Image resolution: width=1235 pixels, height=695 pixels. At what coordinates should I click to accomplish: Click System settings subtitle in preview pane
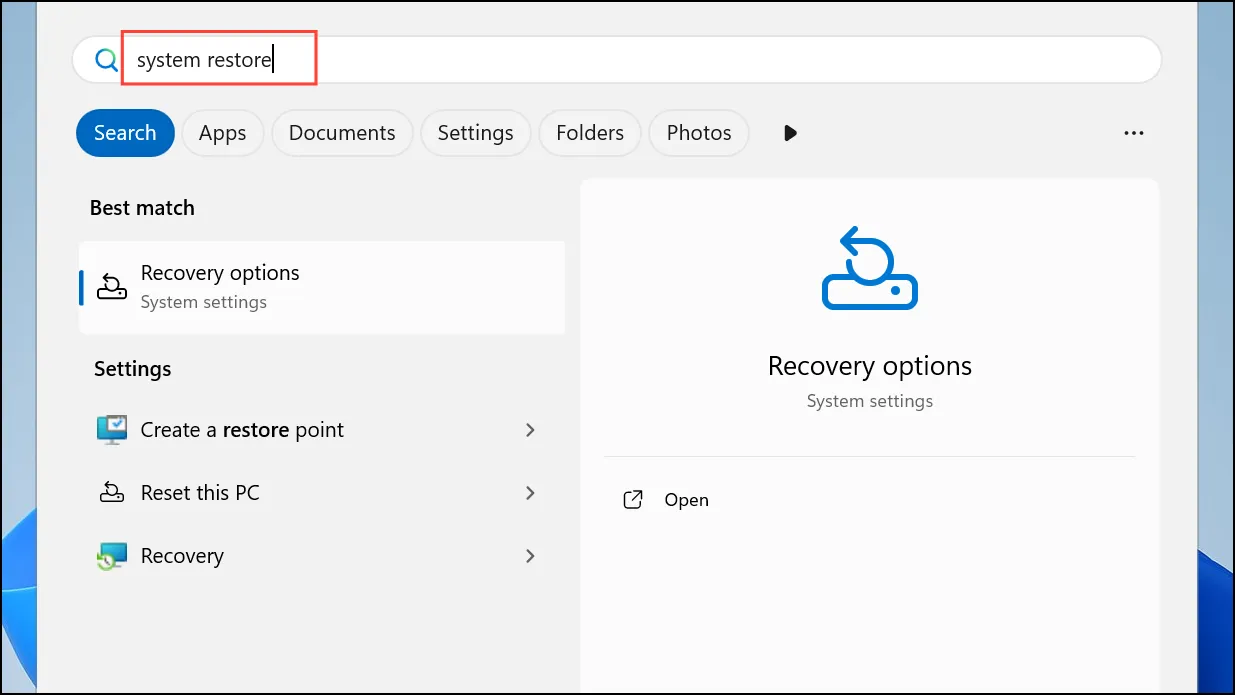tap(869, 401)
